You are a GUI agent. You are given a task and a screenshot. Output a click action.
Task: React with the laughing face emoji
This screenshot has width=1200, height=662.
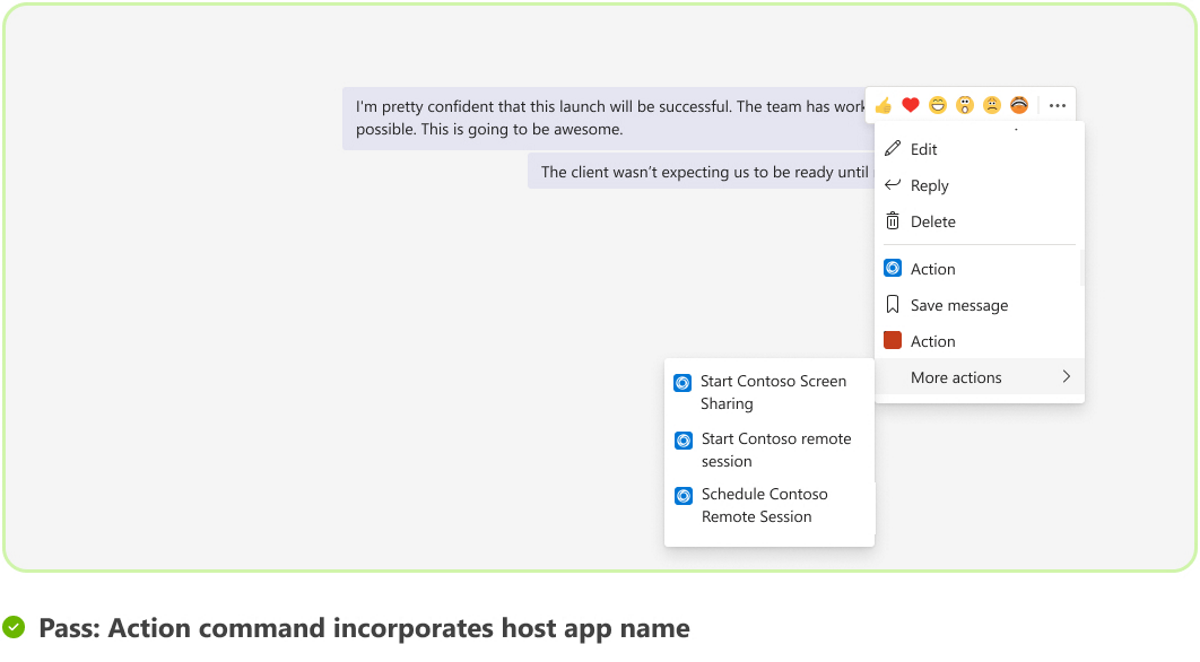937,105
